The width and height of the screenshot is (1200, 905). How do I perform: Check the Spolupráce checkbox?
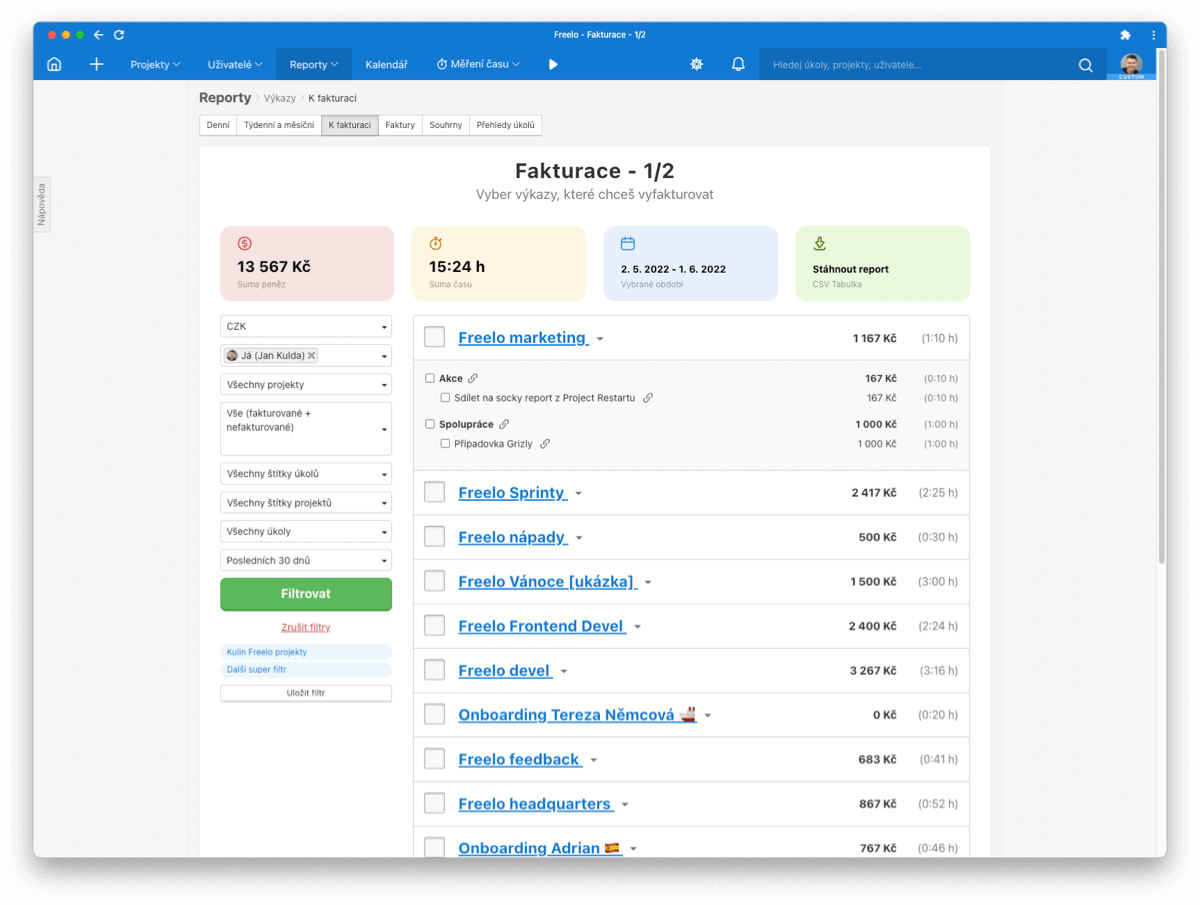[x=430, y=424]
